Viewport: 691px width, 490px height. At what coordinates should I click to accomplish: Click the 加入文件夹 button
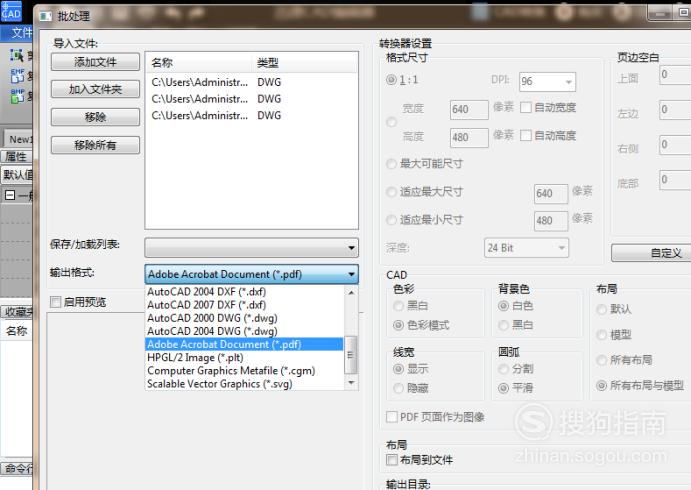coord(95,89)
